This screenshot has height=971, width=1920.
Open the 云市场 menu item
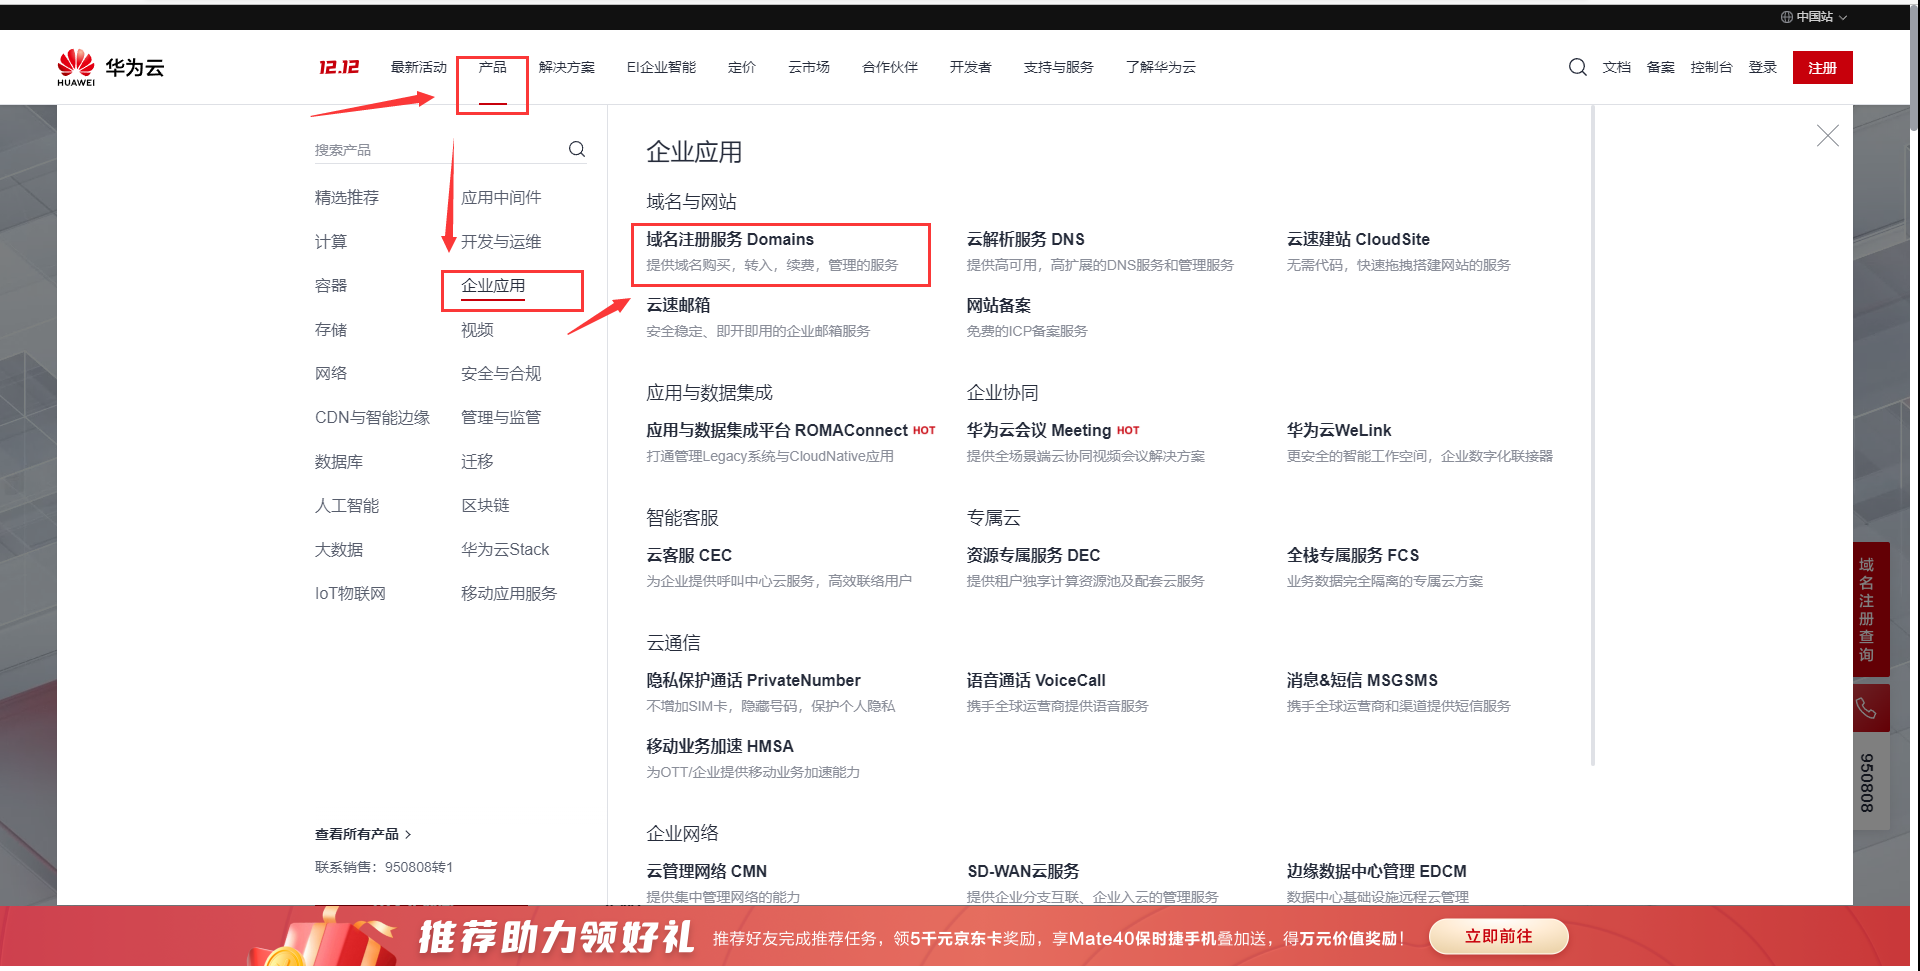point(809,67)
